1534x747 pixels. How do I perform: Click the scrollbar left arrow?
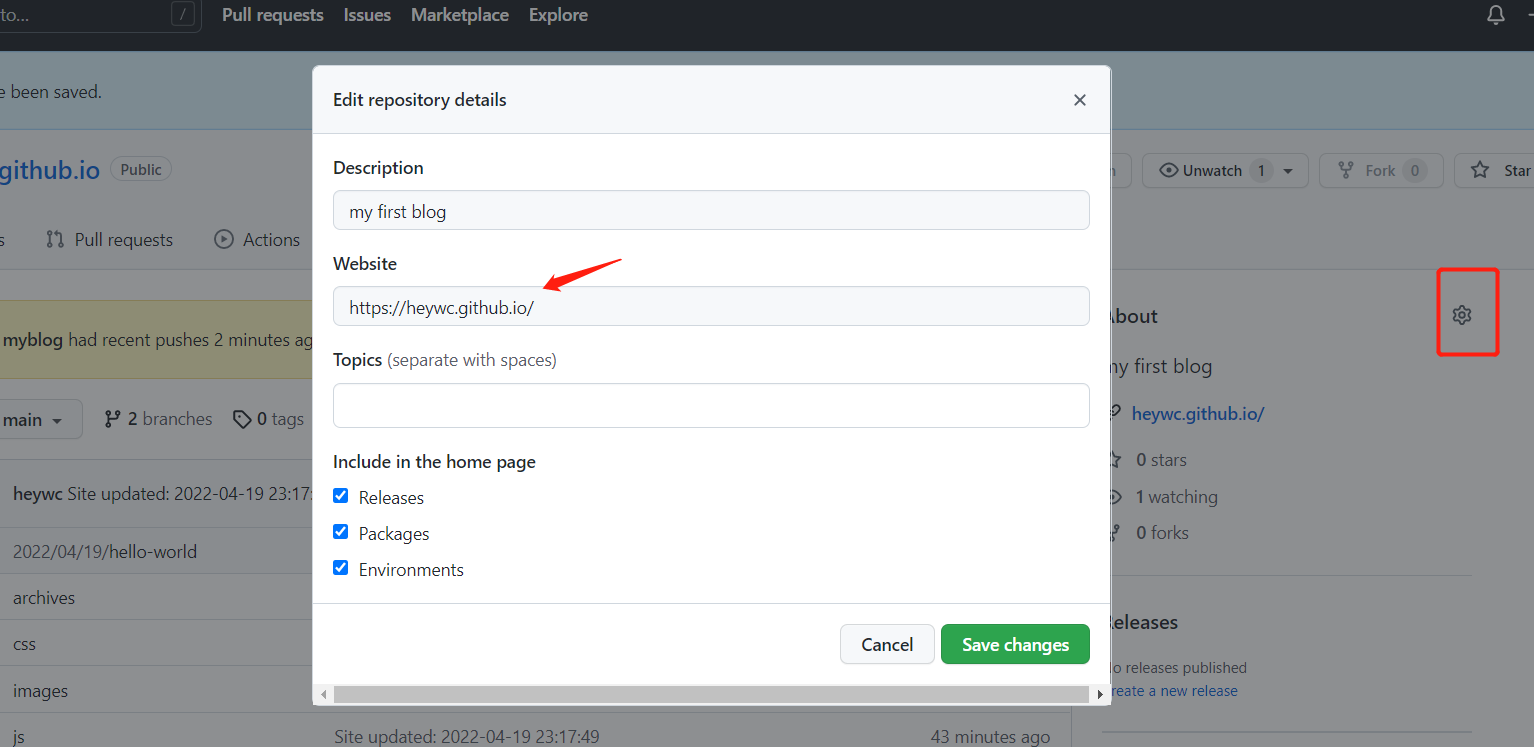[323, 694]
